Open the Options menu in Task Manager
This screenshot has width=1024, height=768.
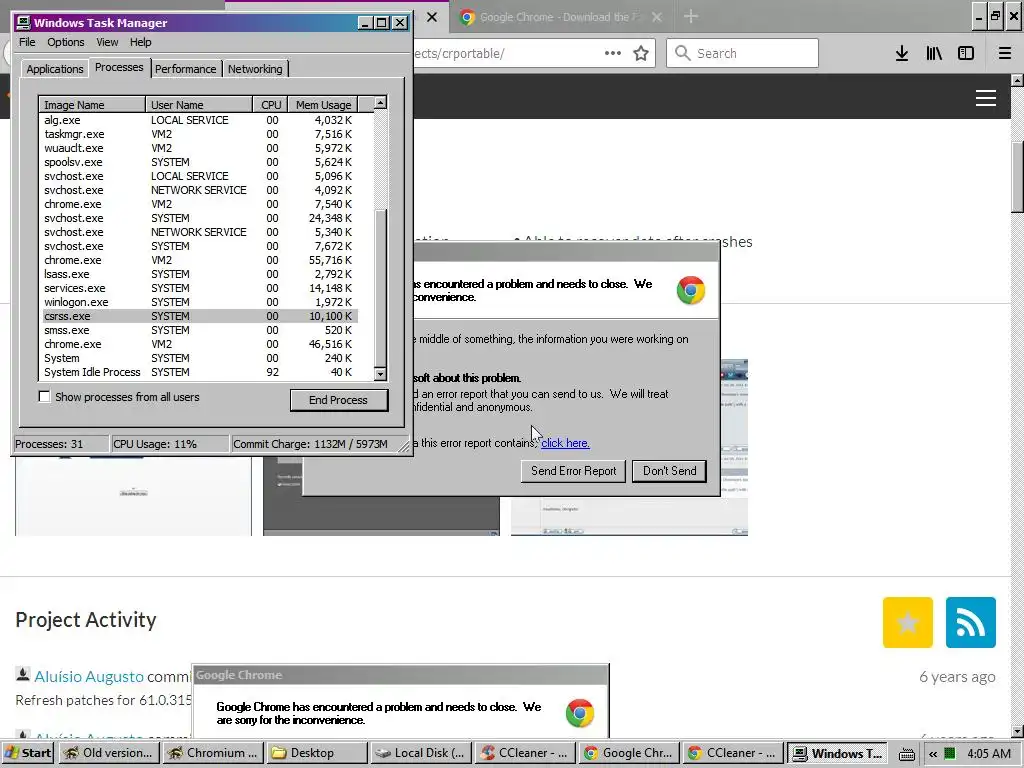click(65, 42)
